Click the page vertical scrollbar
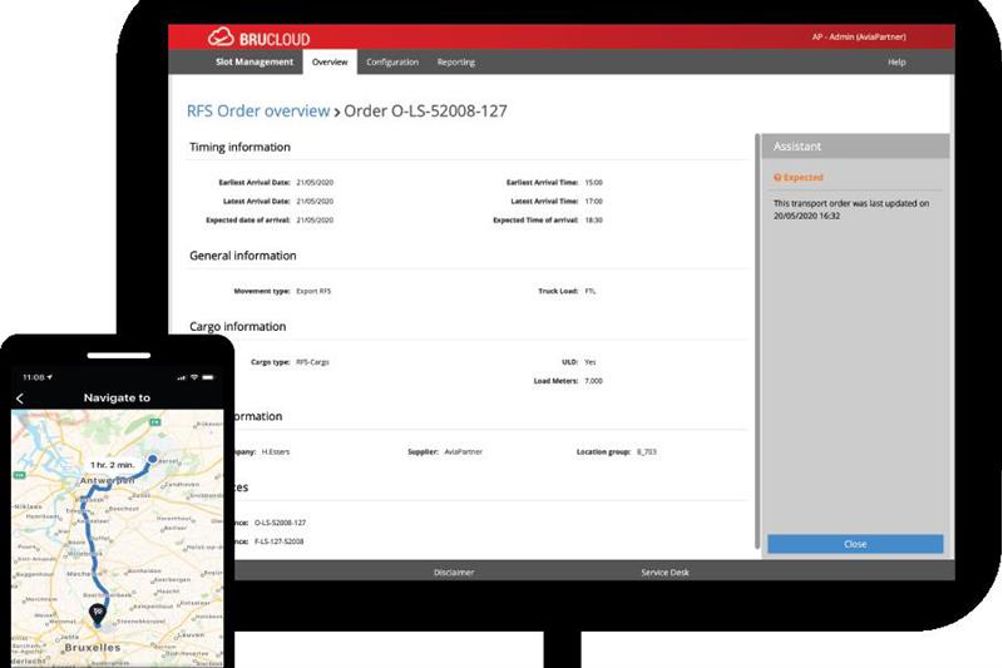Viewport: 1002px width, 668px height. point(757,342)
